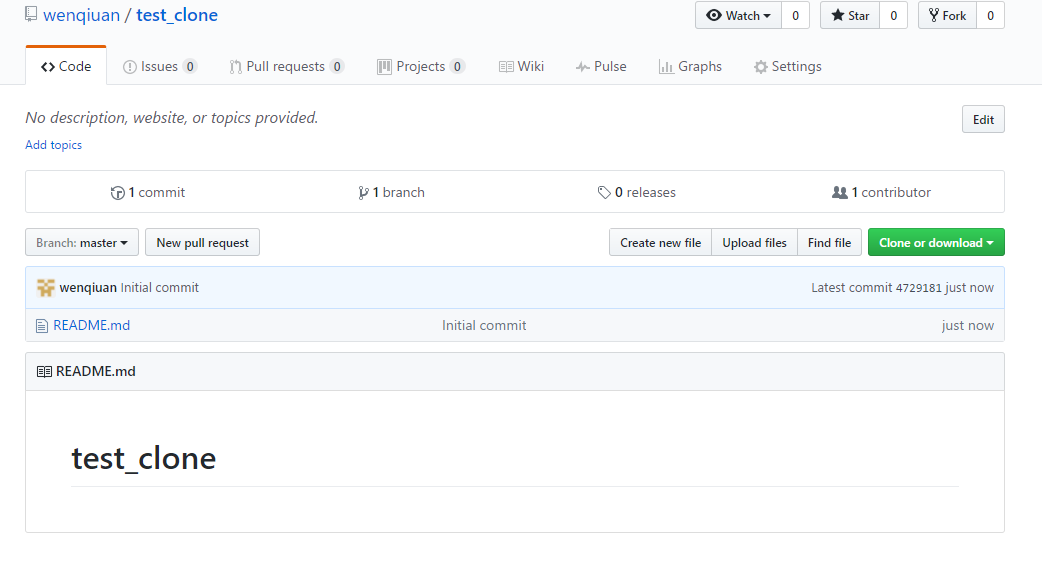This screenshot has width=1042, height=575.
Task: Click Edit button for repository description
Action: [x=983, y=120]
